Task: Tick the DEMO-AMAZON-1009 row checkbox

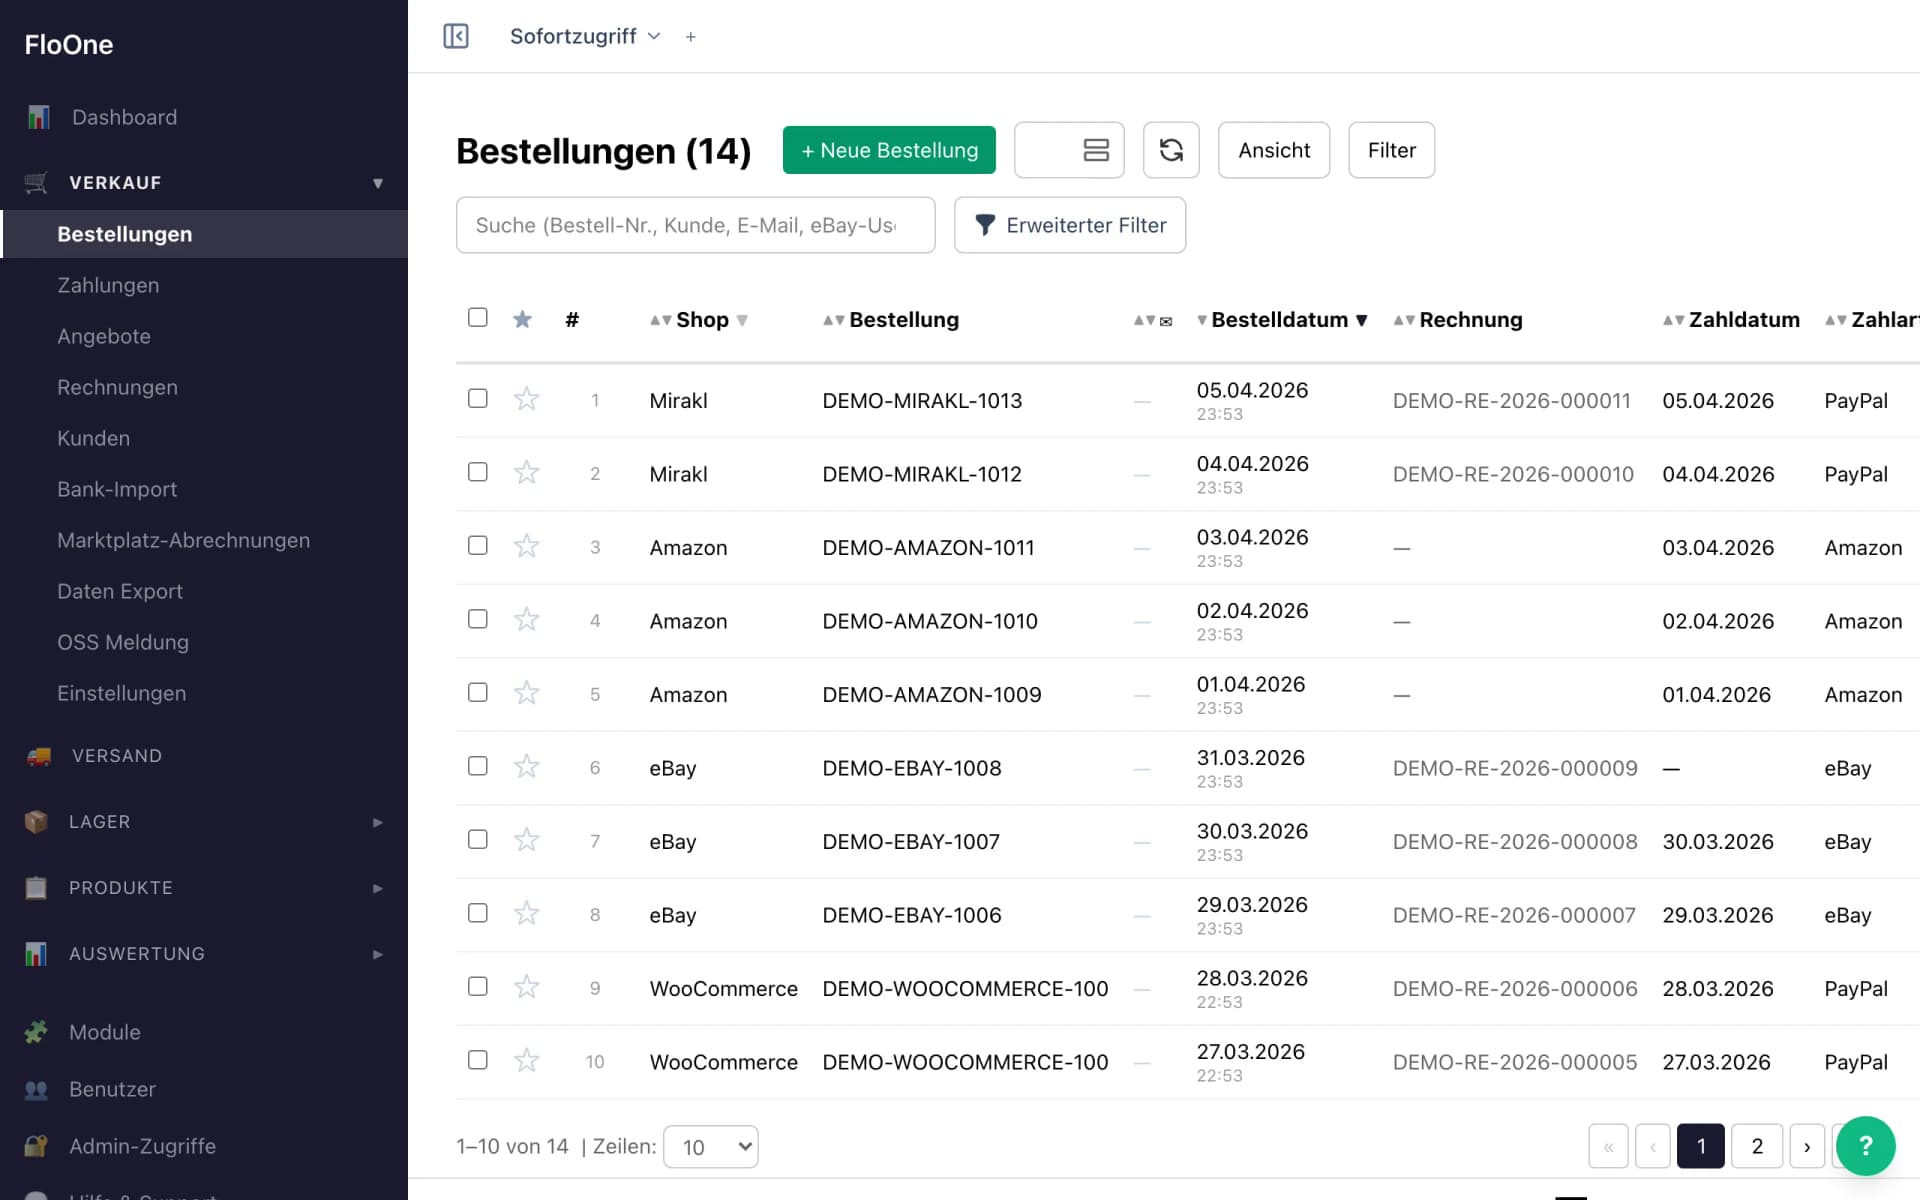Action: (x=478, y=692)
